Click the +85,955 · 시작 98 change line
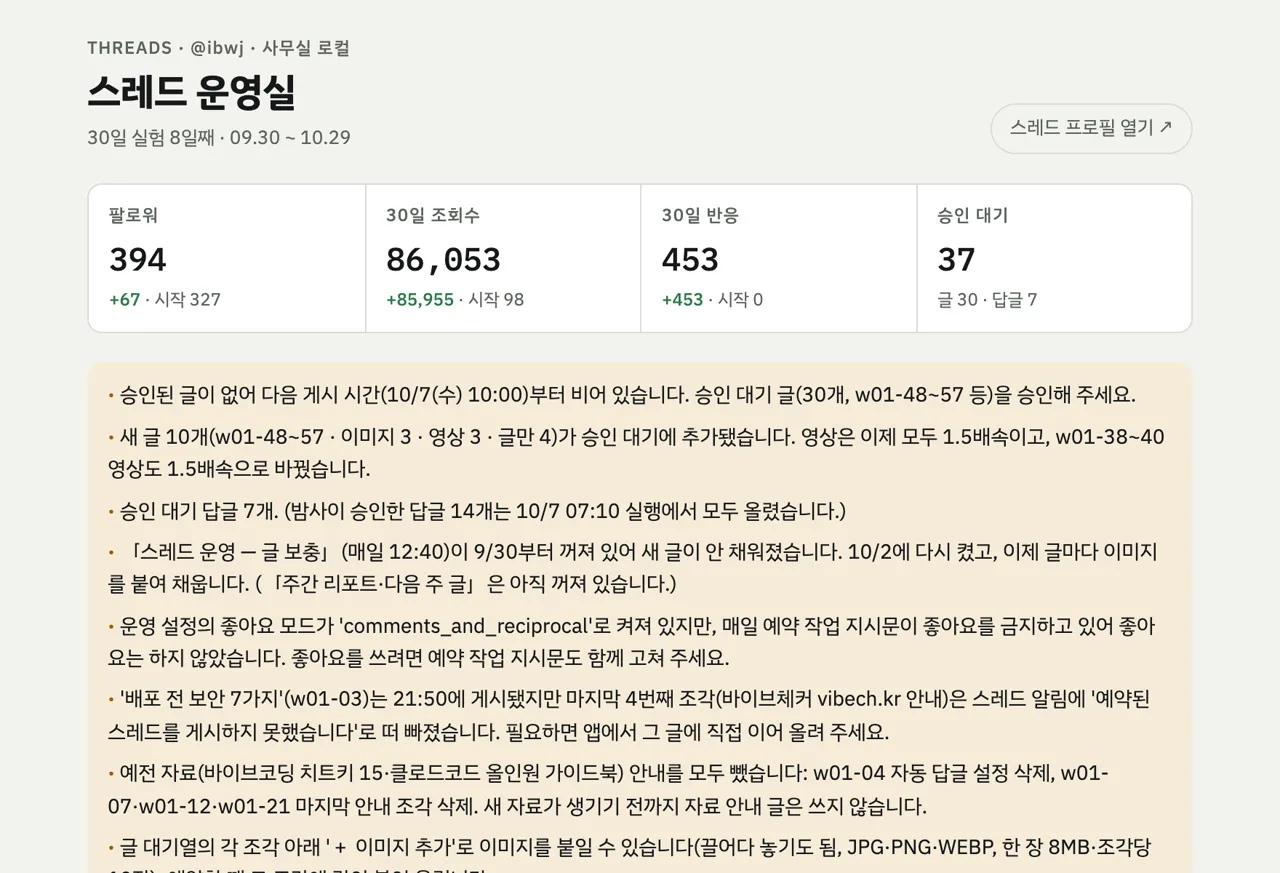The height and width of the screenshot is (873, 1280). 455,299
